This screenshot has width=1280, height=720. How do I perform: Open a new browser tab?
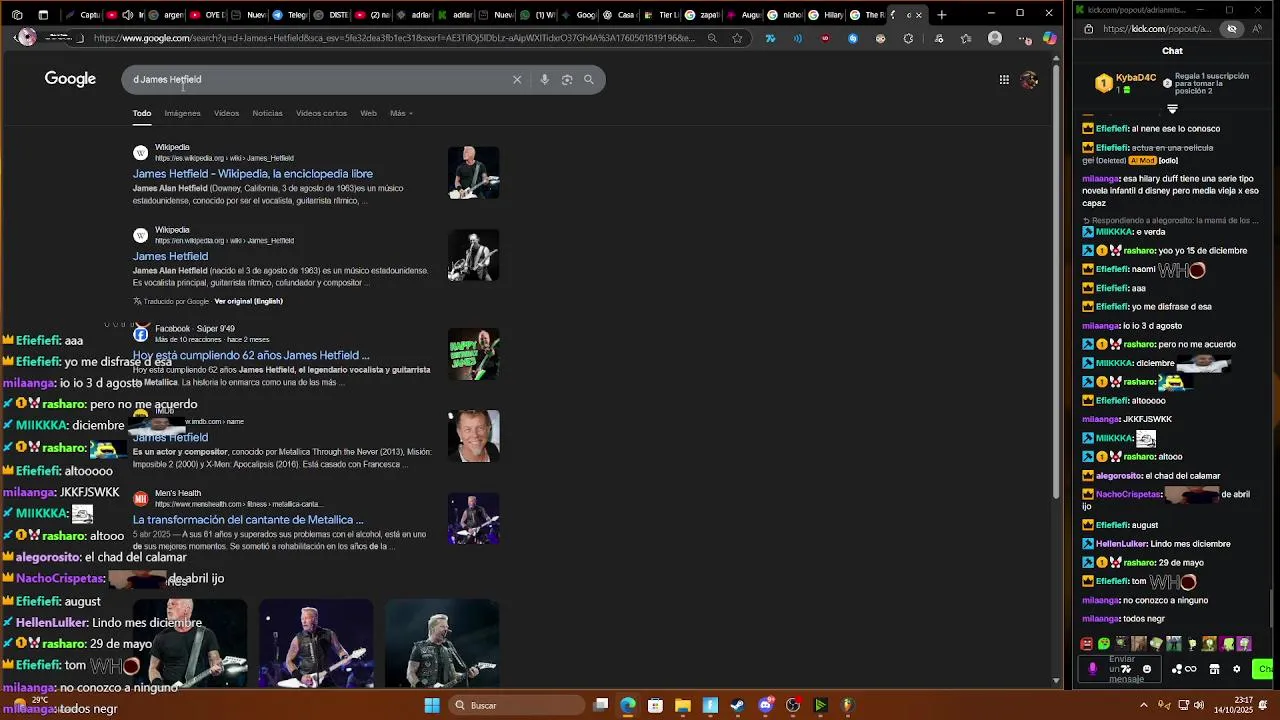(941, 14)
